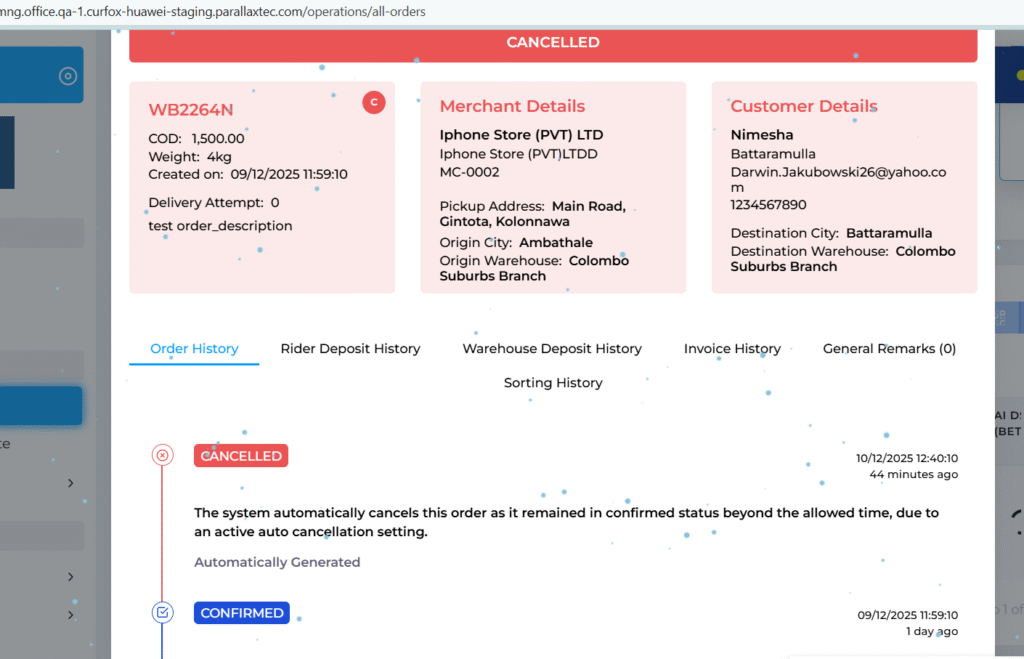
Task: Open the Order History tab
Action: pyautogui.click(x=194, y=349)
